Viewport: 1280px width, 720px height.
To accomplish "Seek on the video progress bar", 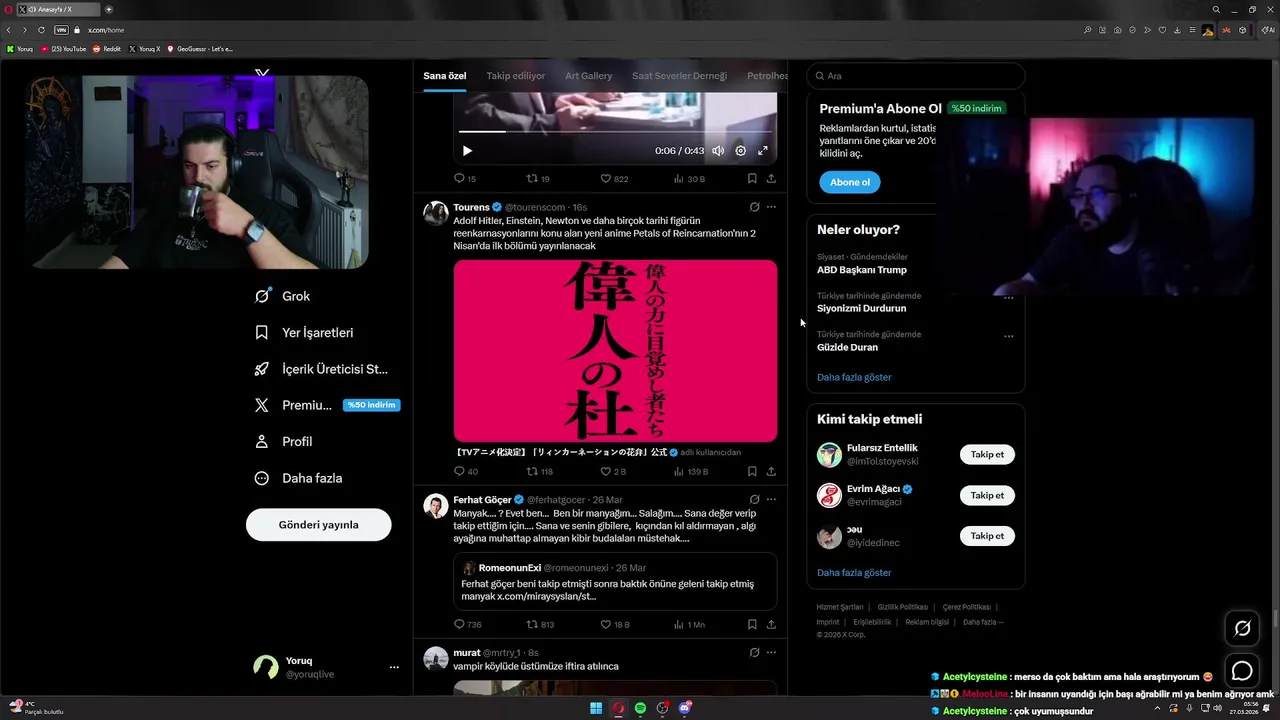I will [615, 131].
